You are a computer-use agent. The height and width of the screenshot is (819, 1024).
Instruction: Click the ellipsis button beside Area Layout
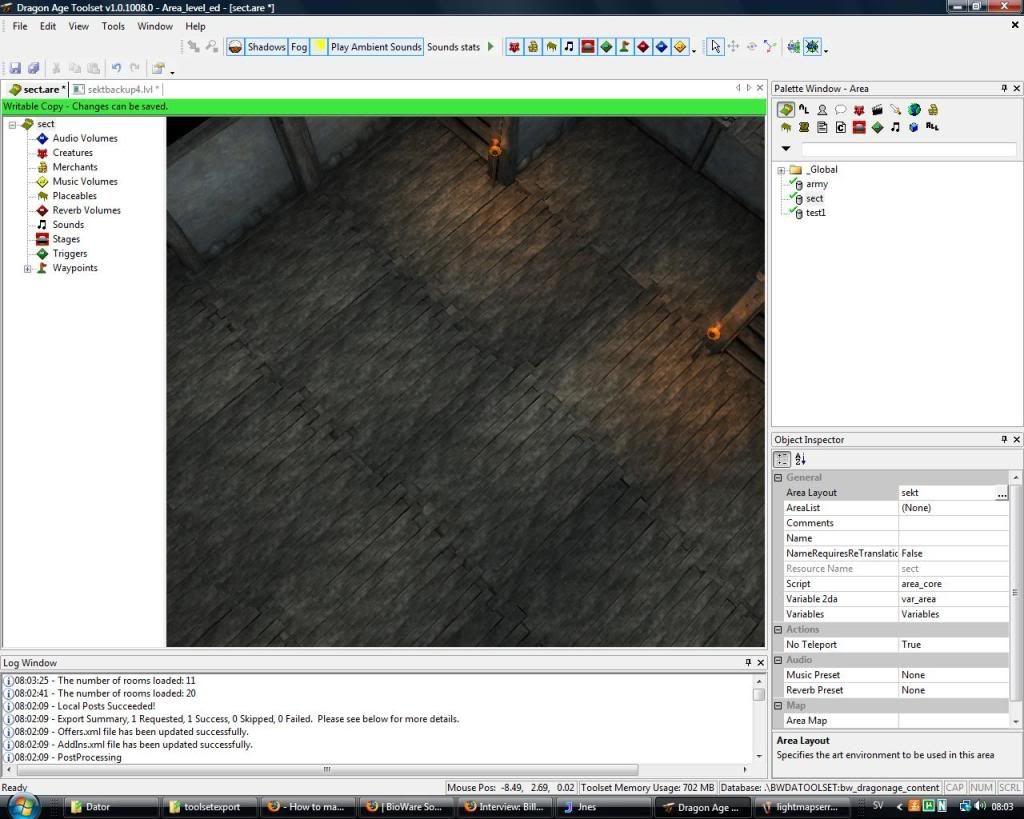(1001, 493)
